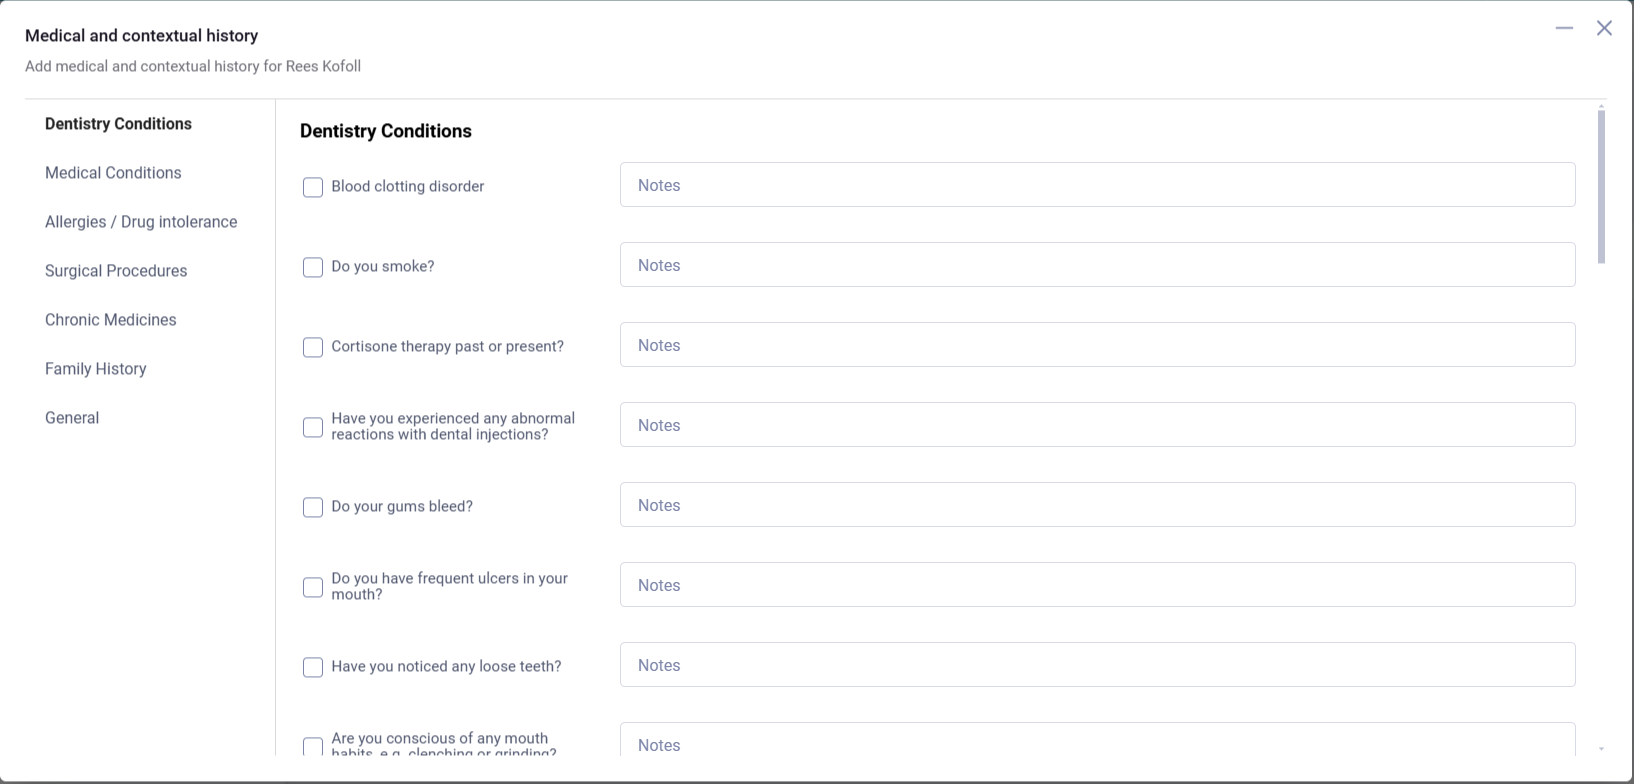
Task: Close the Medical and contextual history dialog
Action: (x=1604, y=28)
